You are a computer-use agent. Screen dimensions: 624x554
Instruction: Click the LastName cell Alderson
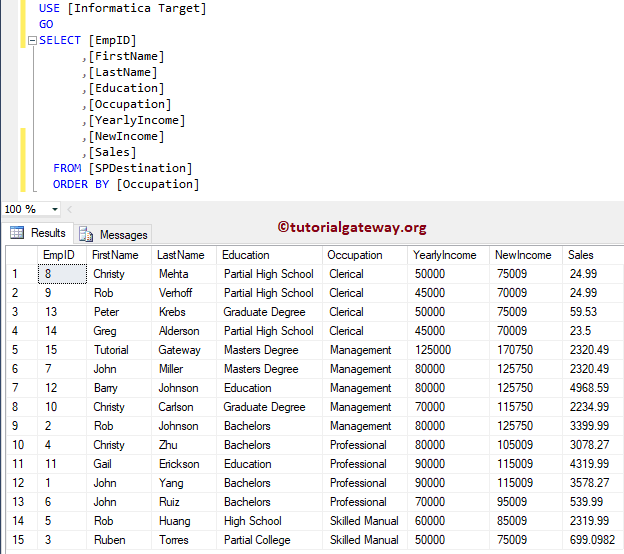point(184,331)
